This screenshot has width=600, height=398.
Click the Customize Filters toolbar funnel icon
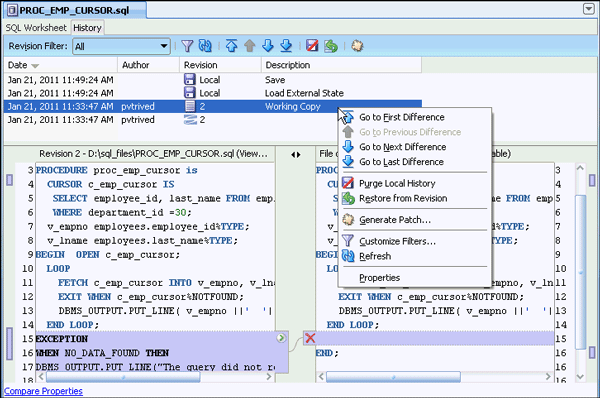[187, 46]
